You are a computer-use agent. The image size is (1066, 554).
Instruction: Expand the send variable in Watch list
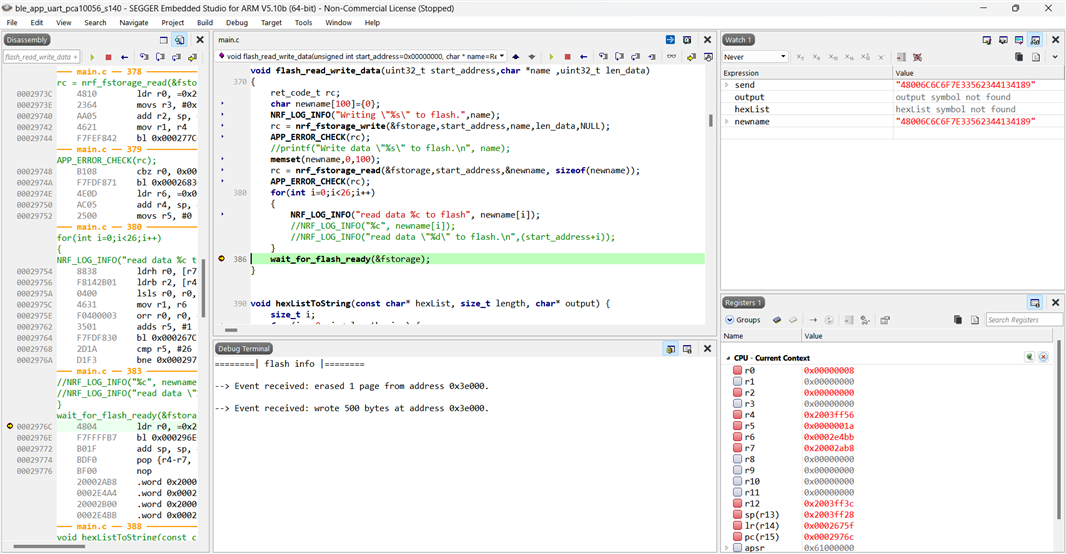(727, 85)
